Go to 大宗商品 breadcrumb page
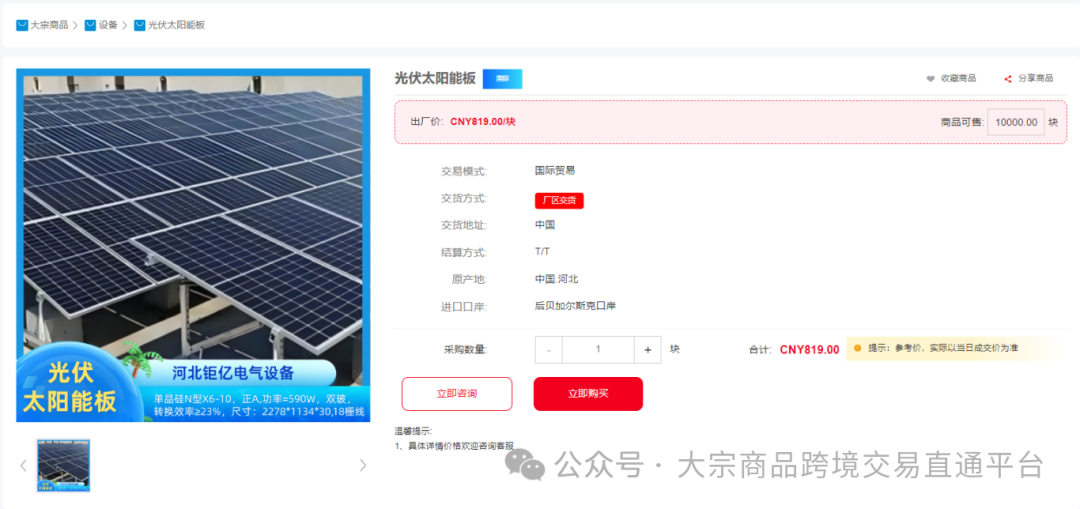This screenshot has height=509, width=1080. 49,25
